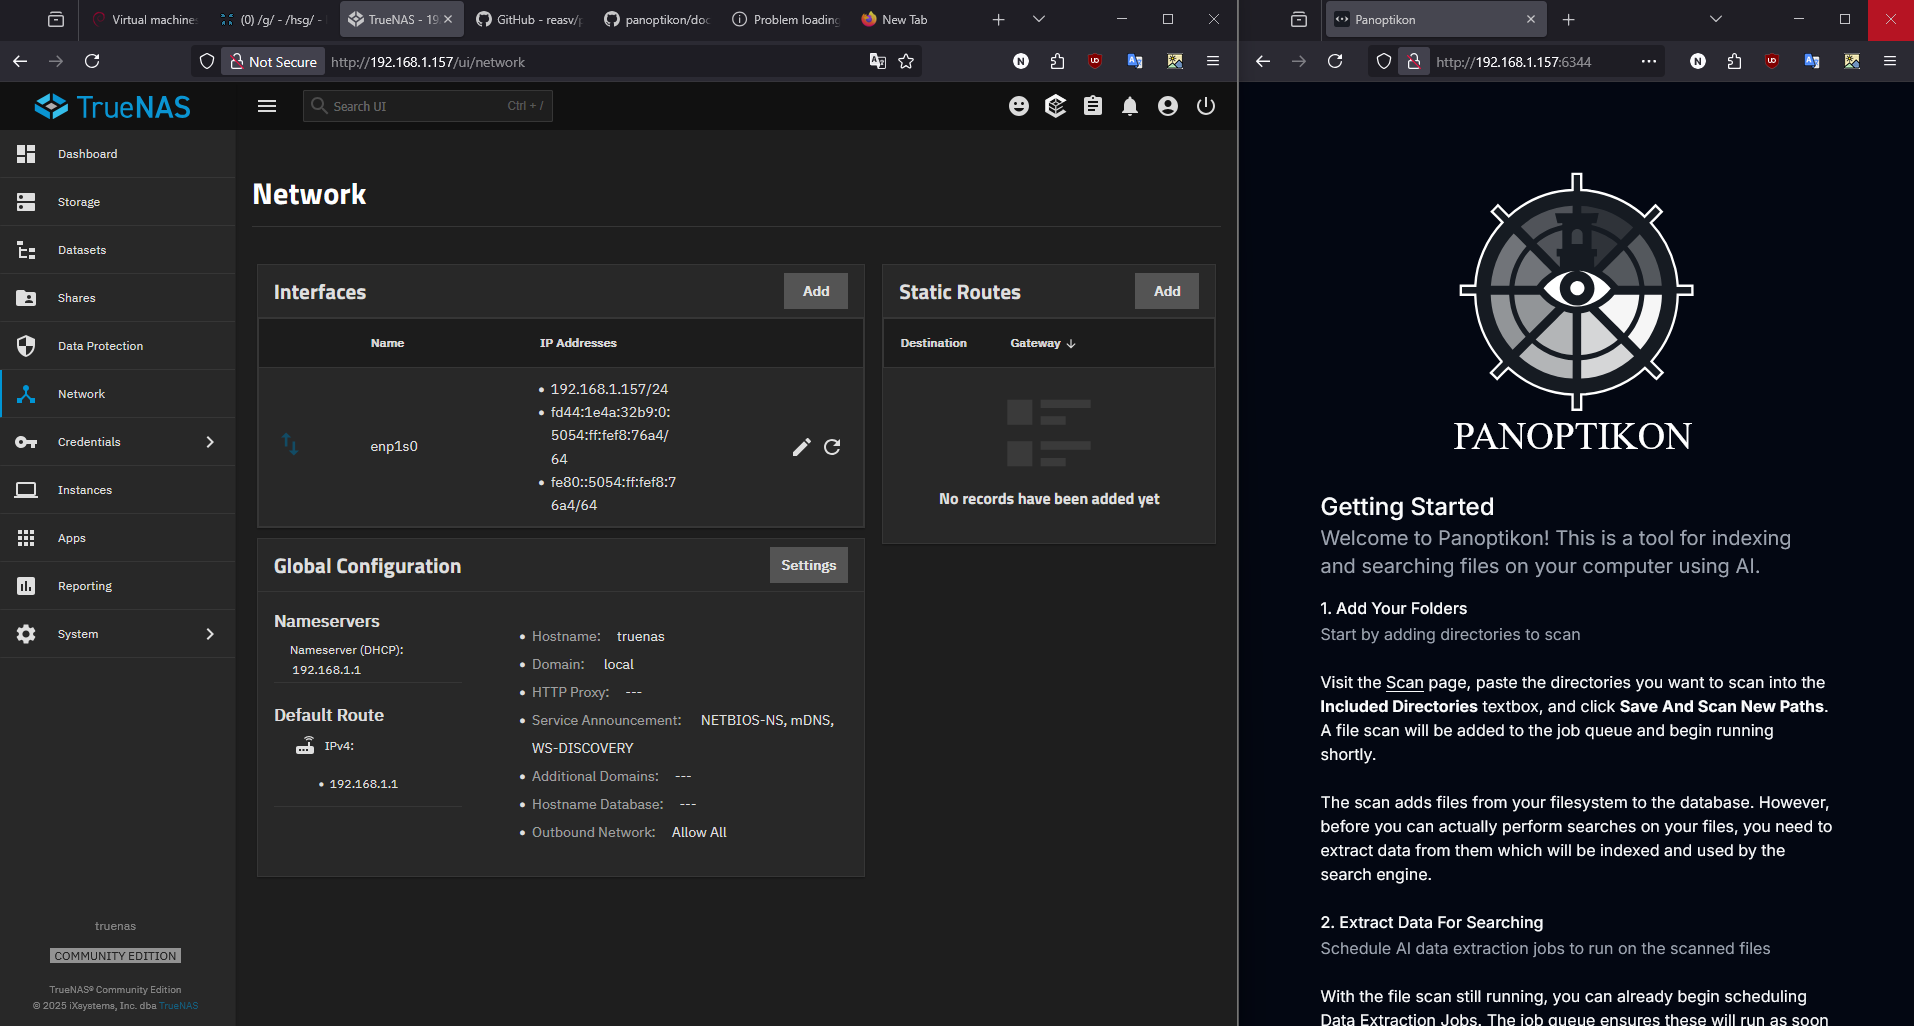Image resolution: width=1914 pixels, height=1026 pixels.
Task: Open Firefox View in Panoptikon window
Action: (1299, 19)
